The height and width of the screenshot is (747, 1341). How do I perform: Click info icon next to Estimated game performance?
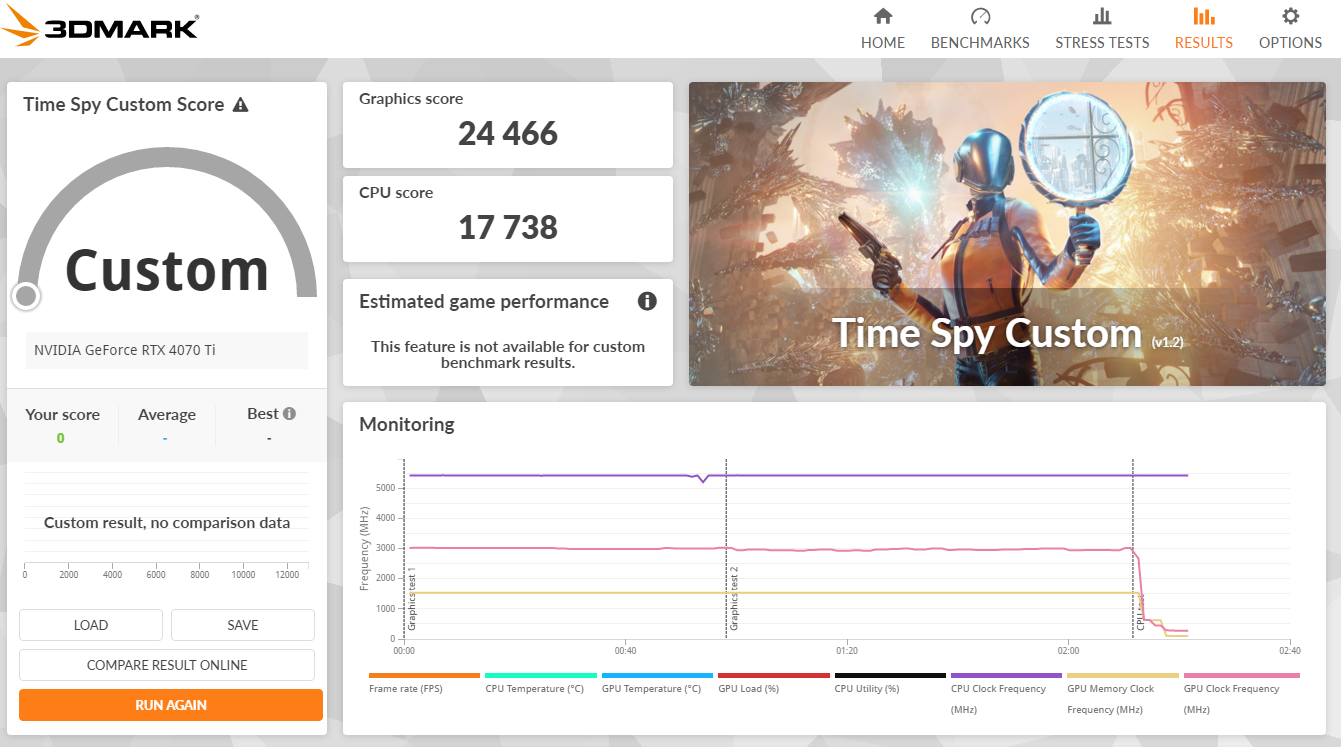647,301
